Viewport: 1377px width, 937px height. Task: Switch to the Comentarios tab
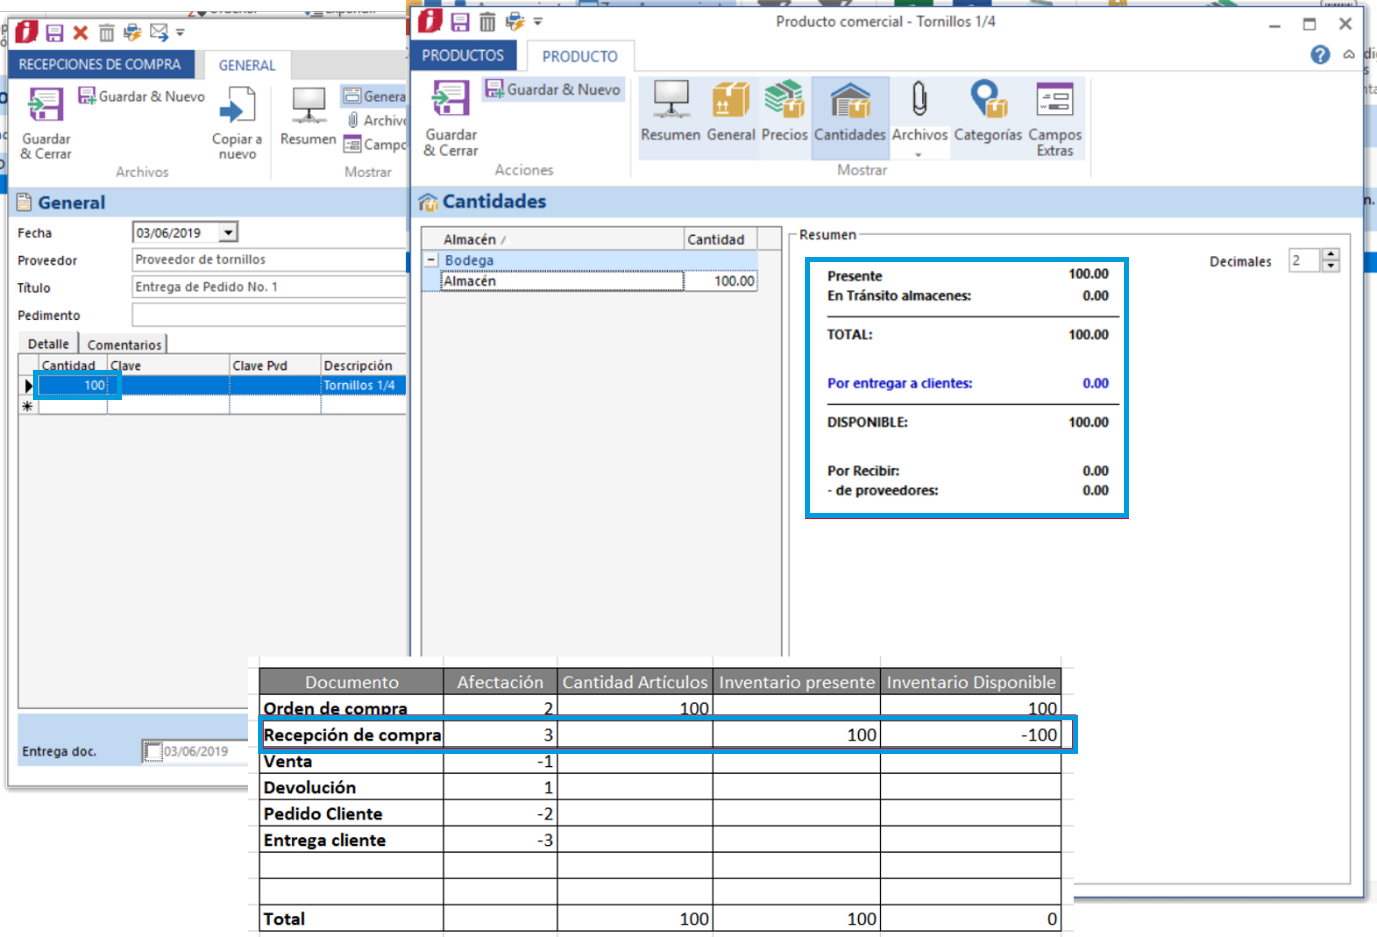click(x=124, y=345)
